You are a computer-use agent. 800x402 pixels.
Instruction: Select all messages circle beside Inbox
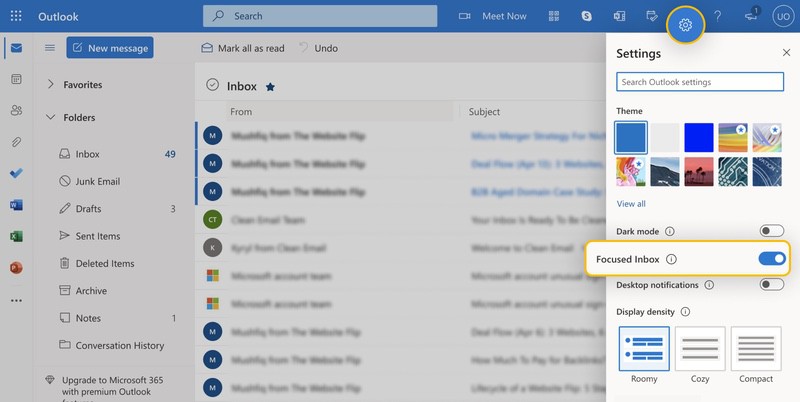(212, 85)
